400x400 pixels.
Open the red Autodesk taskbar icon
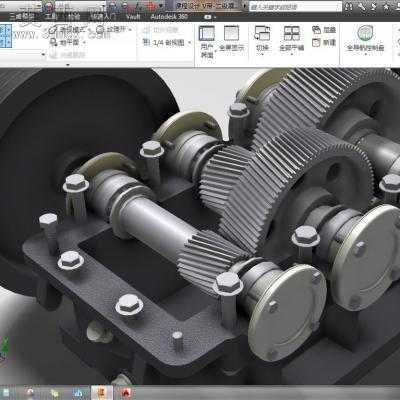[126, 393]
